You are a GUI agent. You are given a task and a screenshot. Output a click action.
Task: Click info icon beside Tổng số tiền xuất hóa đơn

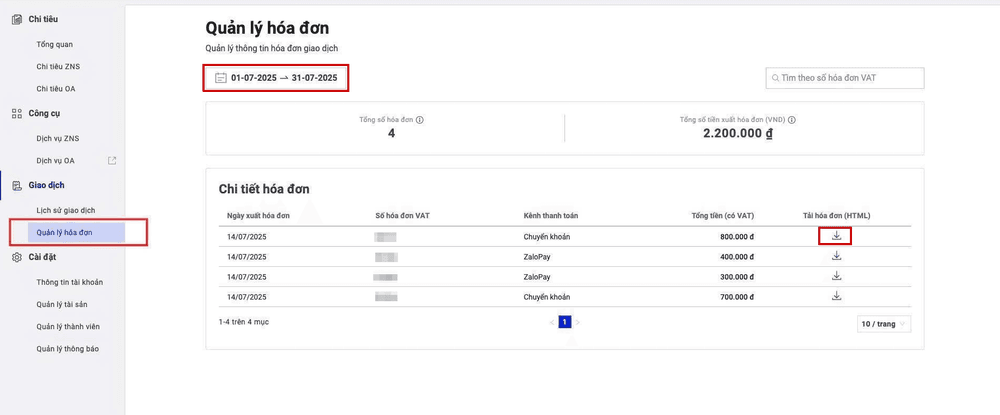tap(792, 120)
